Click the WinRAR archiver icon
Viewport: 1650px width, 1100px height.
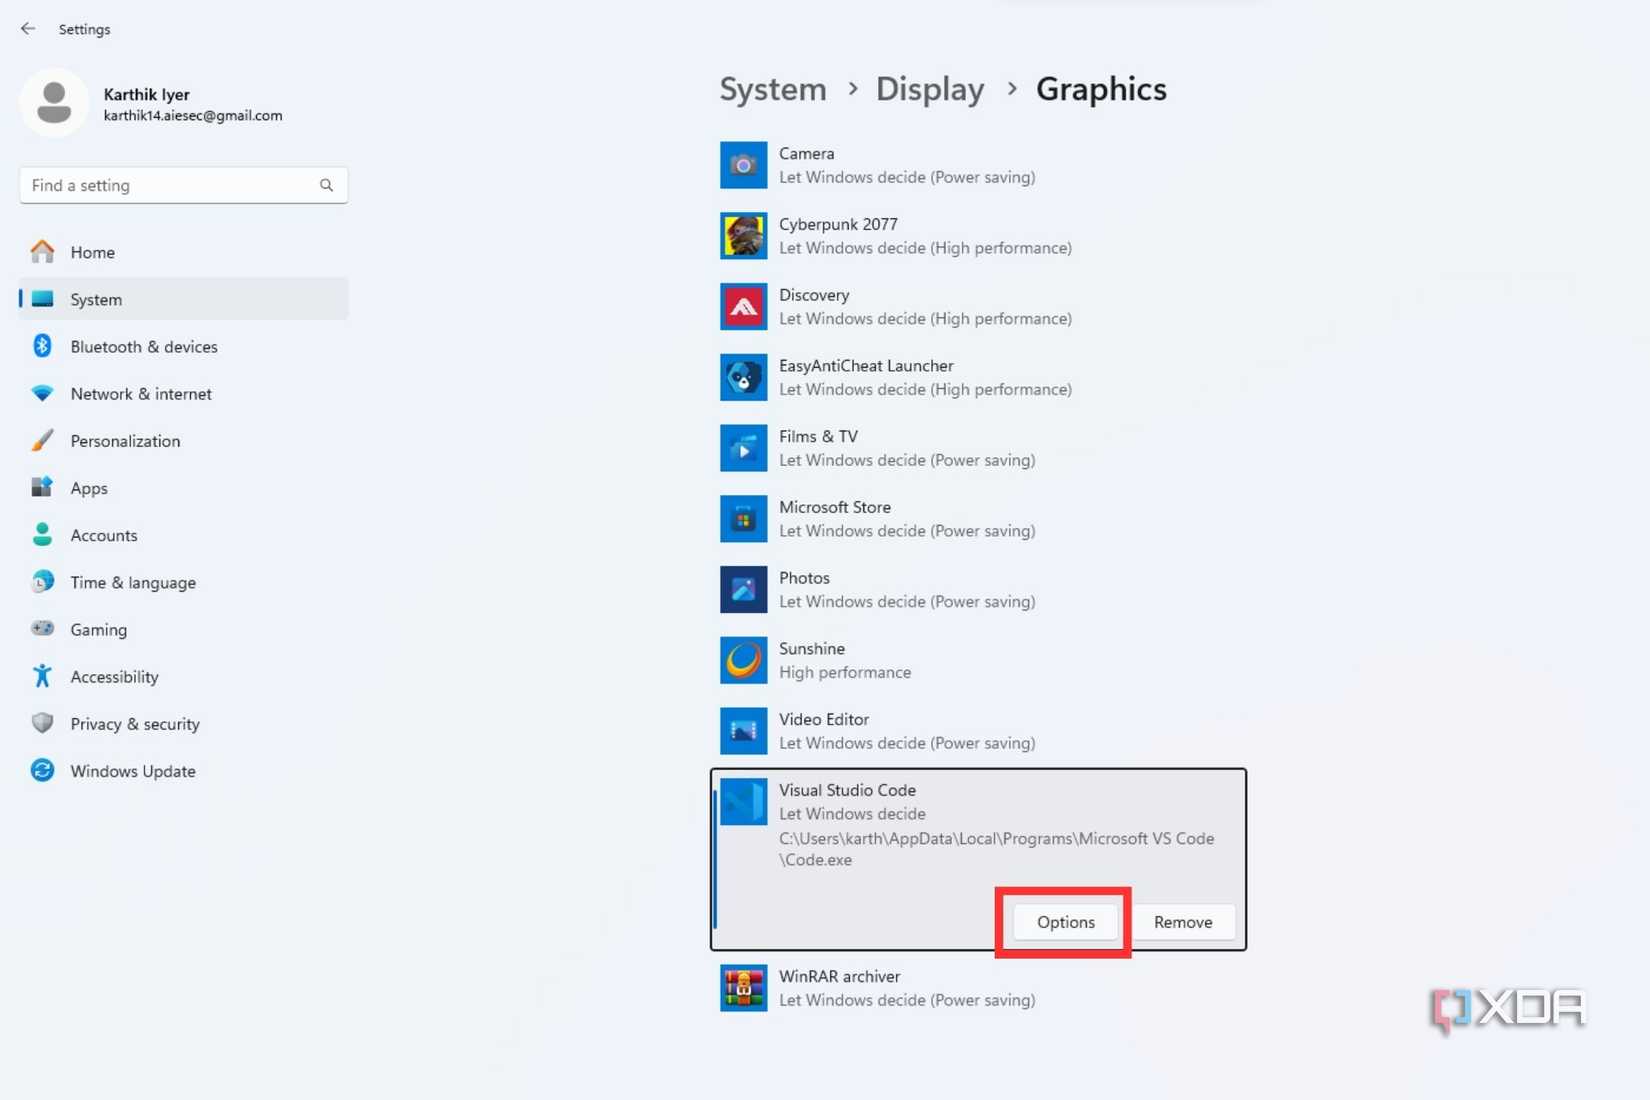point(743,988)
